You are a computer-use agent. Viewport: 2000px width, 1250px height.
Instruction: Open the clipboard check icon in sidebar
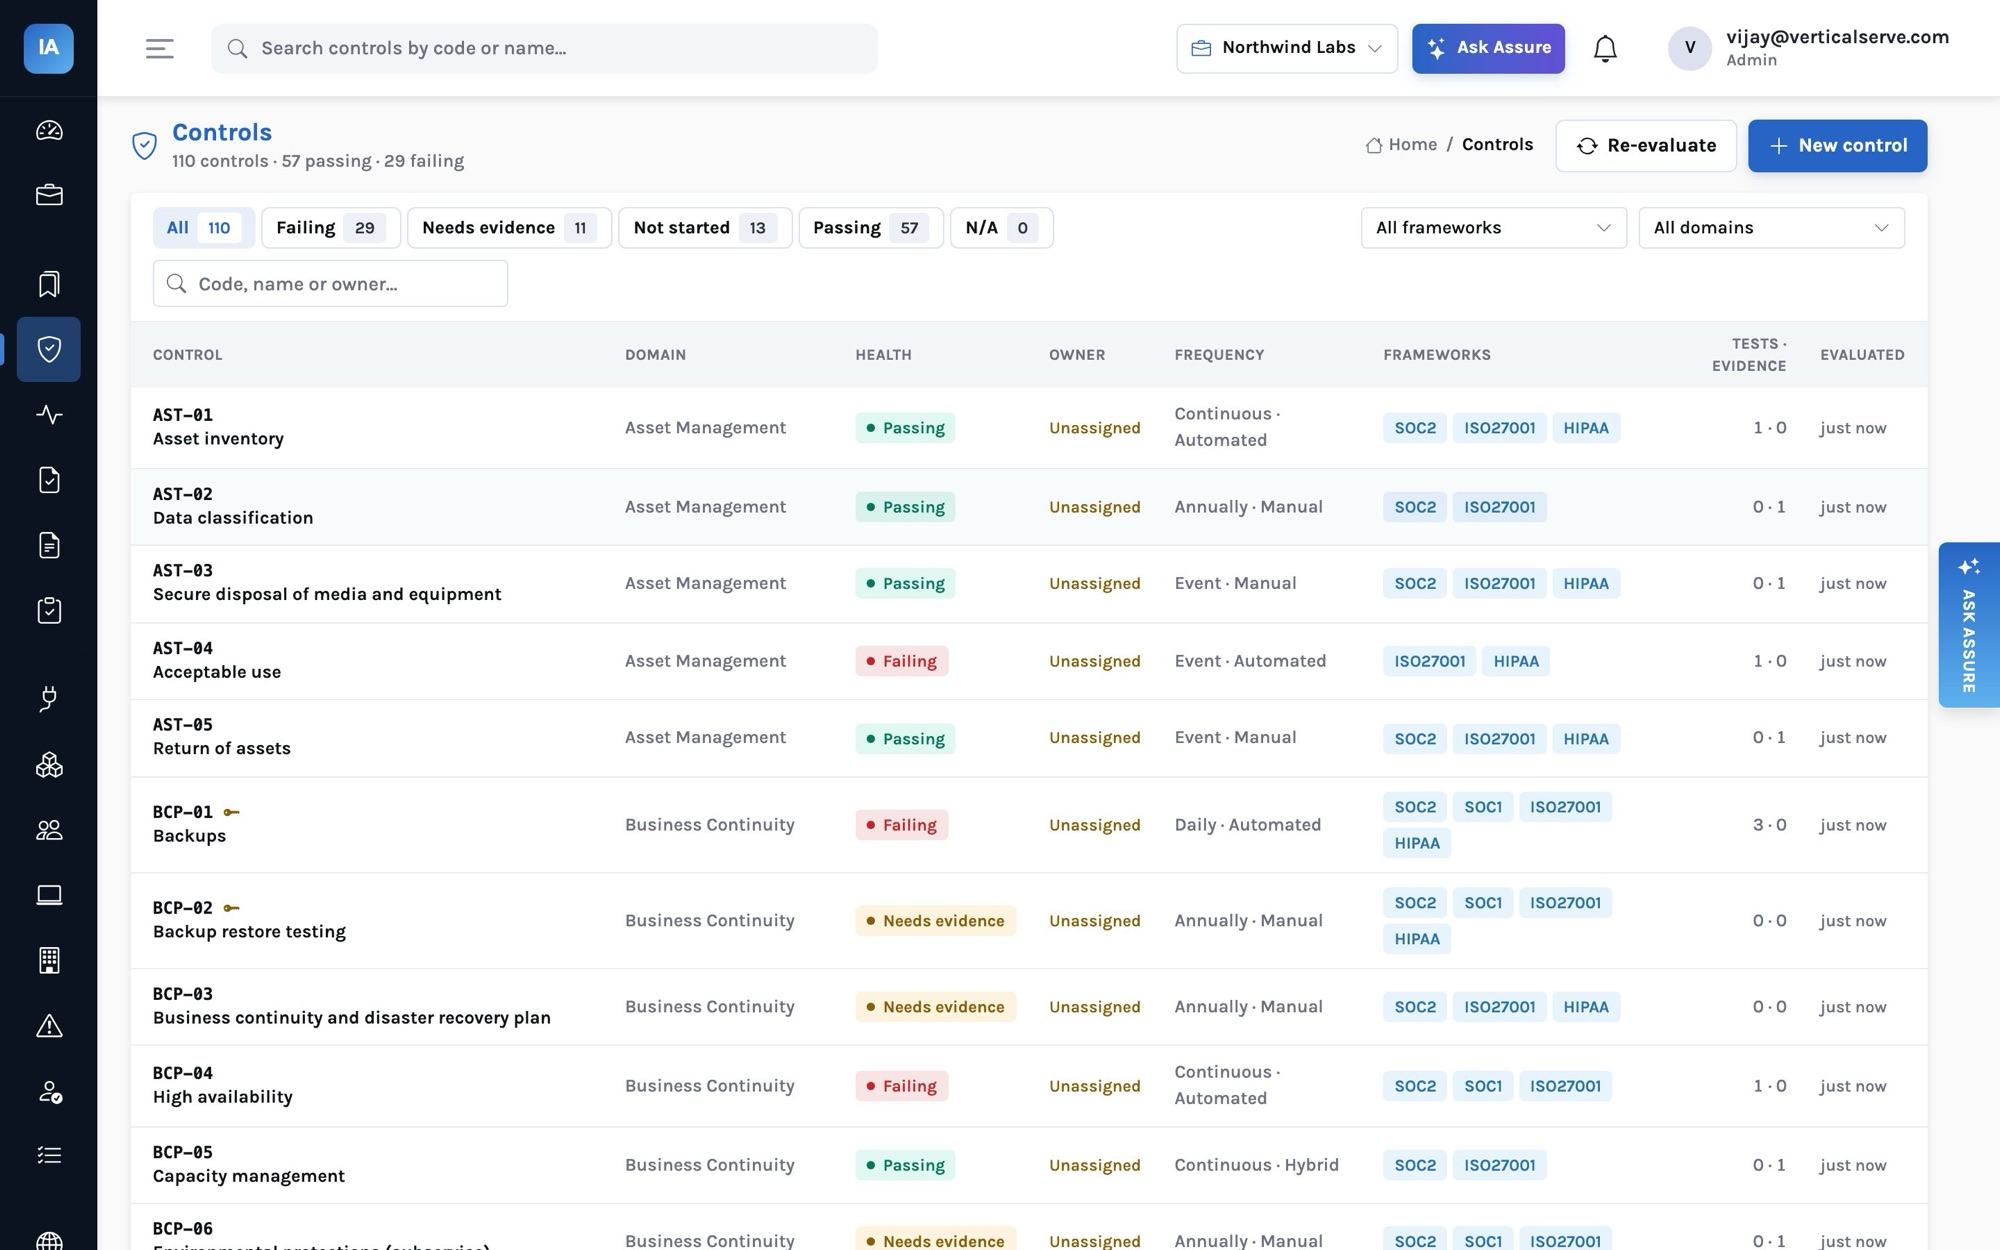click(49, 610)
